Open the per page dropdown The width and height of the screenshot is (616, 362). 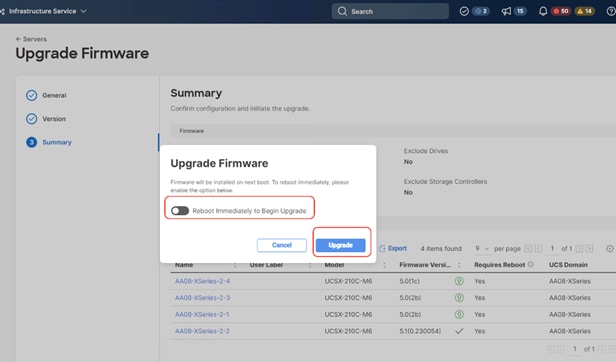(482, 248)
